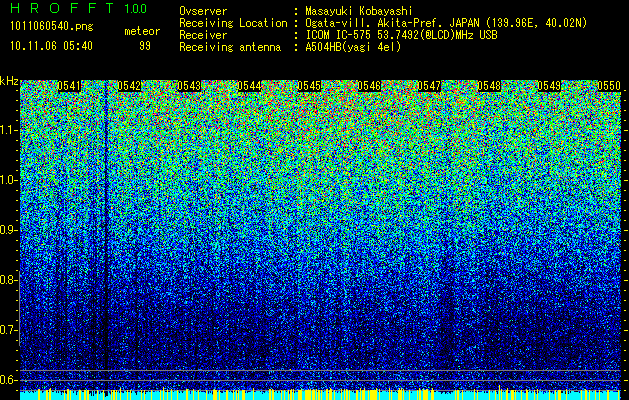This screenshot has width=629, height=400.
Task: Click the 0541 time marker
Action: click(x=69, y=86)
